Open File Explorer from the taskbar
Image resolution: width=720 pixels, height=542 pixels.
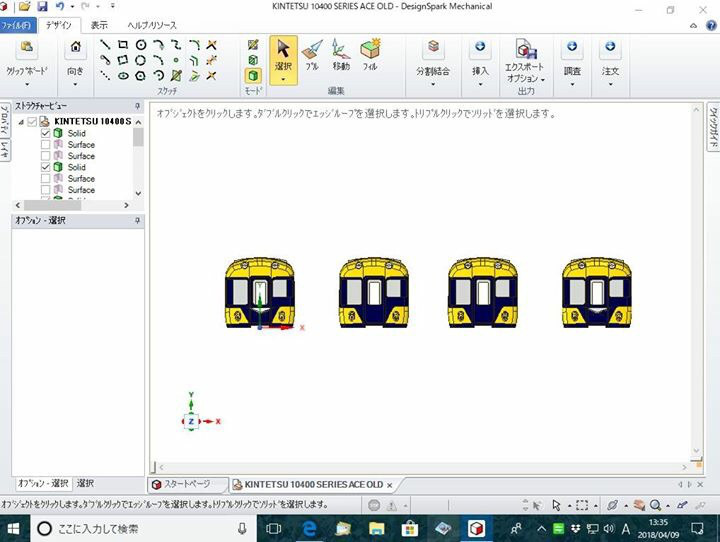point(377,529)
